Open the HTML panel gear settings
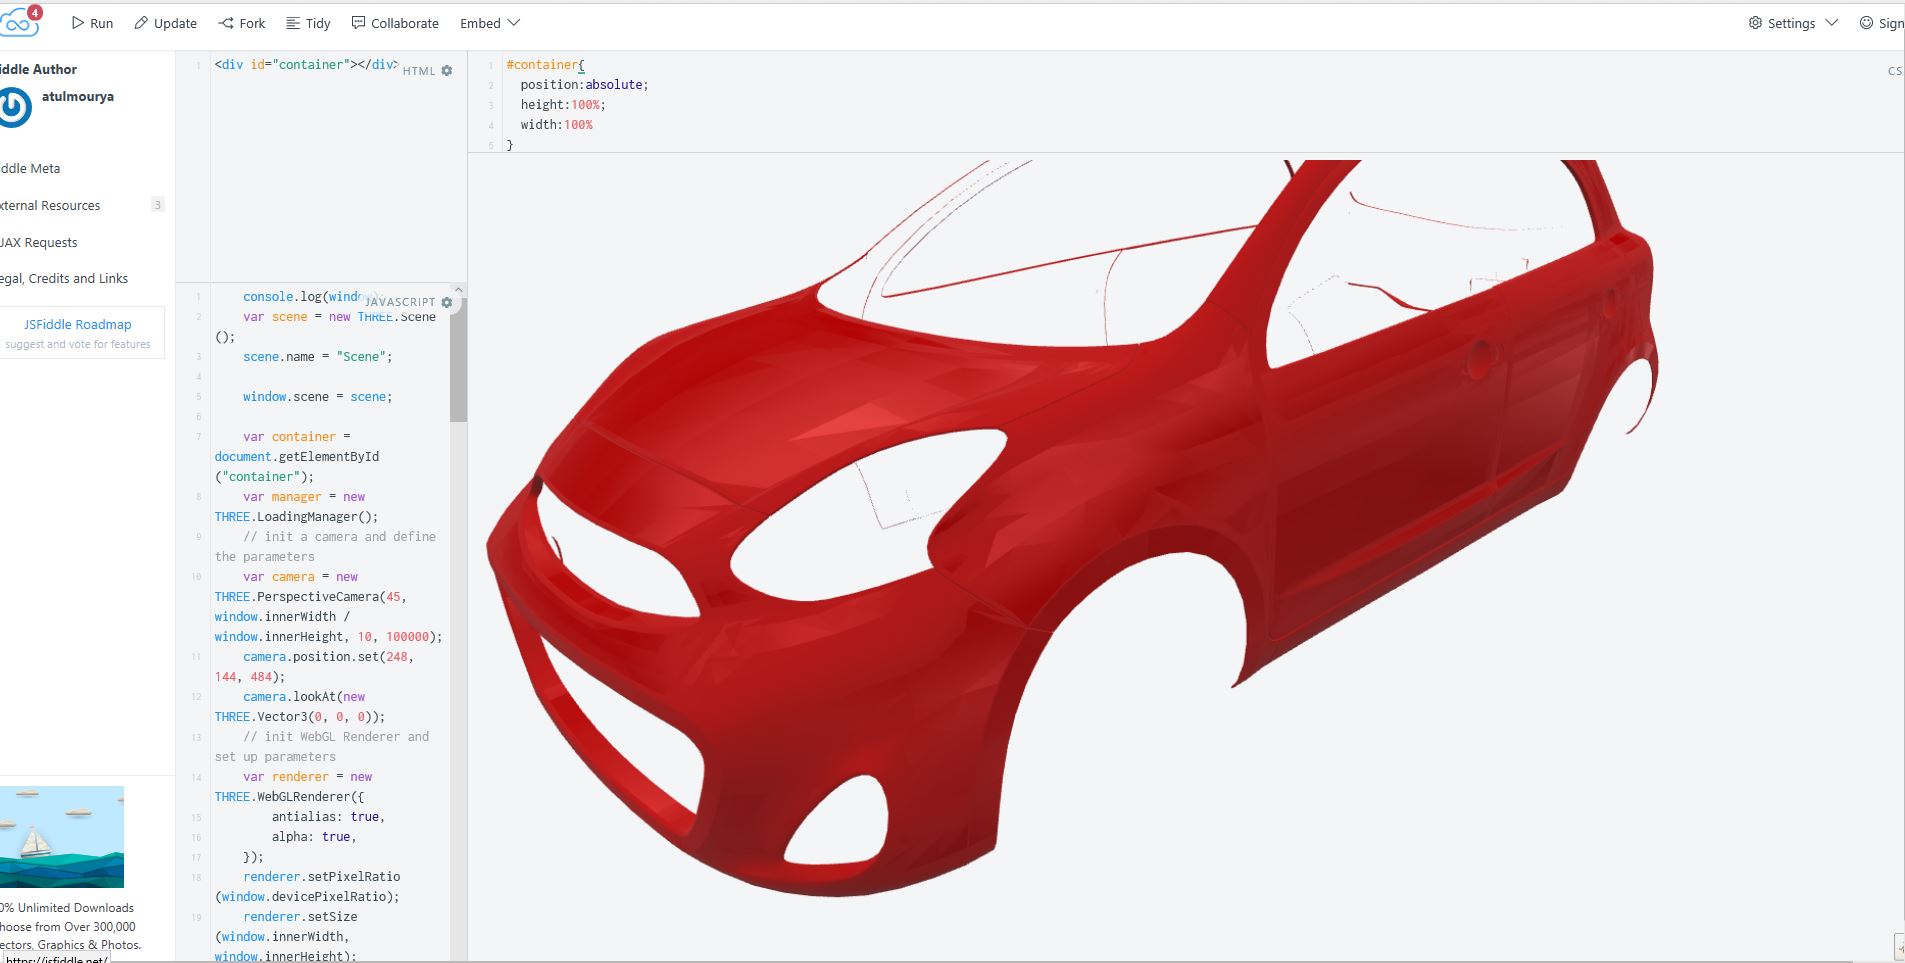 point(447,71)
